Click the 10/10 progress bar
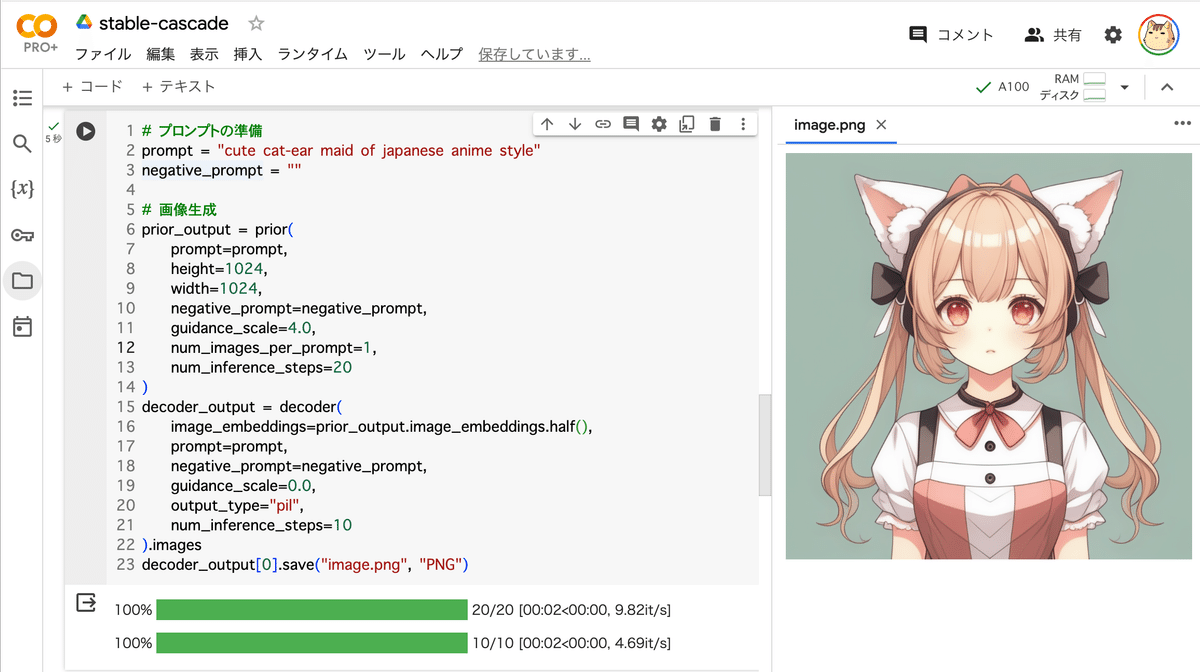This screenshot has height=672, width=1200. point(312,643)
